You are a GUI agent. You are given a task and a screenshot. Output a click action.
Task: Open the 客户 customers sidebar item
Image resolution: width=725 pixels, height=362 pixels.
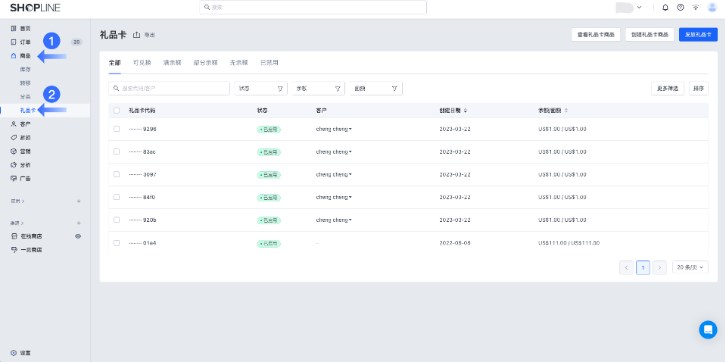(25, 124)
